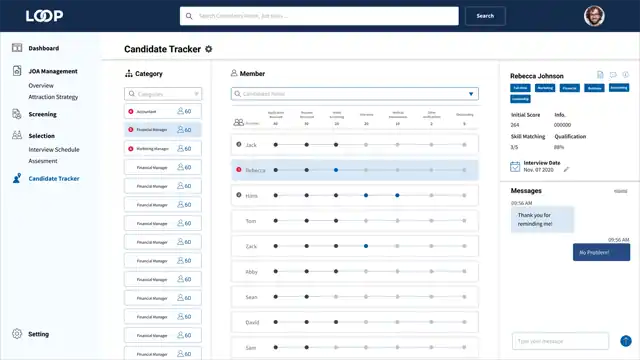
Task: Go to Overview under JOA Management
Action: (x=41, y=85)
